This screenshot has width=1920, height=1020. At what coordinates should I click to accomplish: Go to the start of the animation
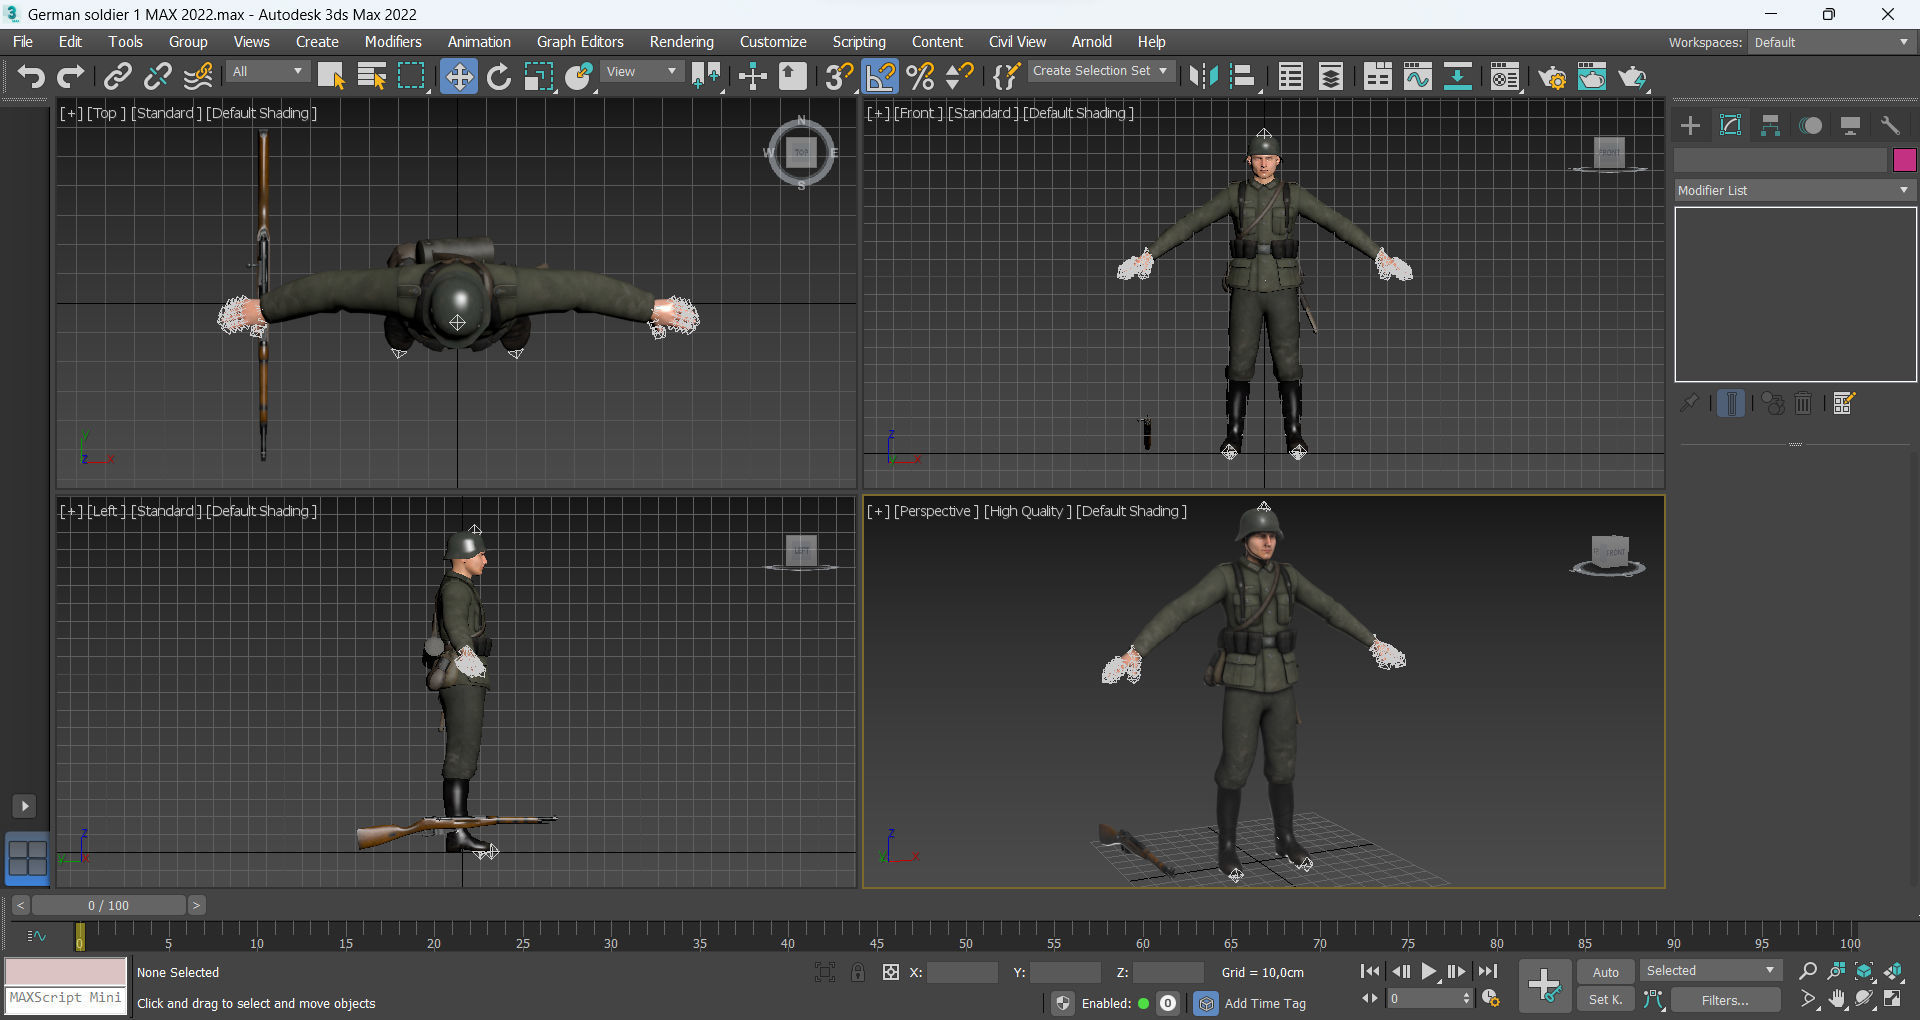(x=1370, y=971)
